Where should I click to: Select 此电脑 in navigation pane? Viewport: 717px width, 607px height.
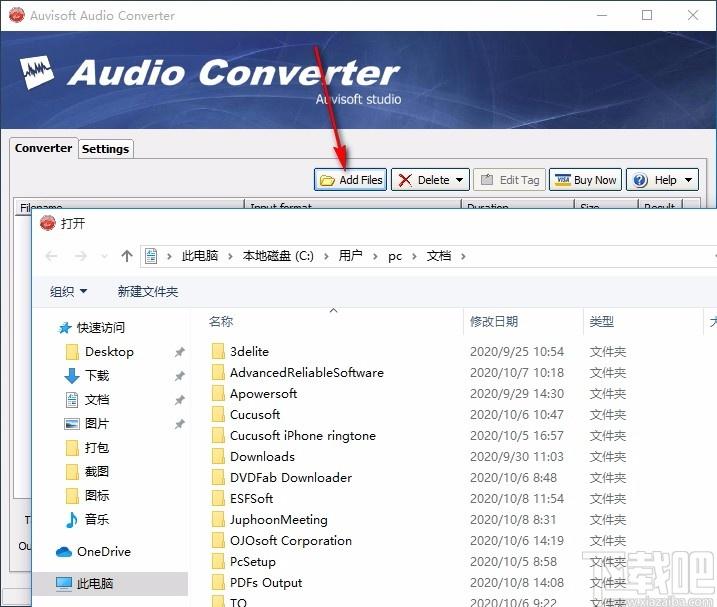click(110, 584)
